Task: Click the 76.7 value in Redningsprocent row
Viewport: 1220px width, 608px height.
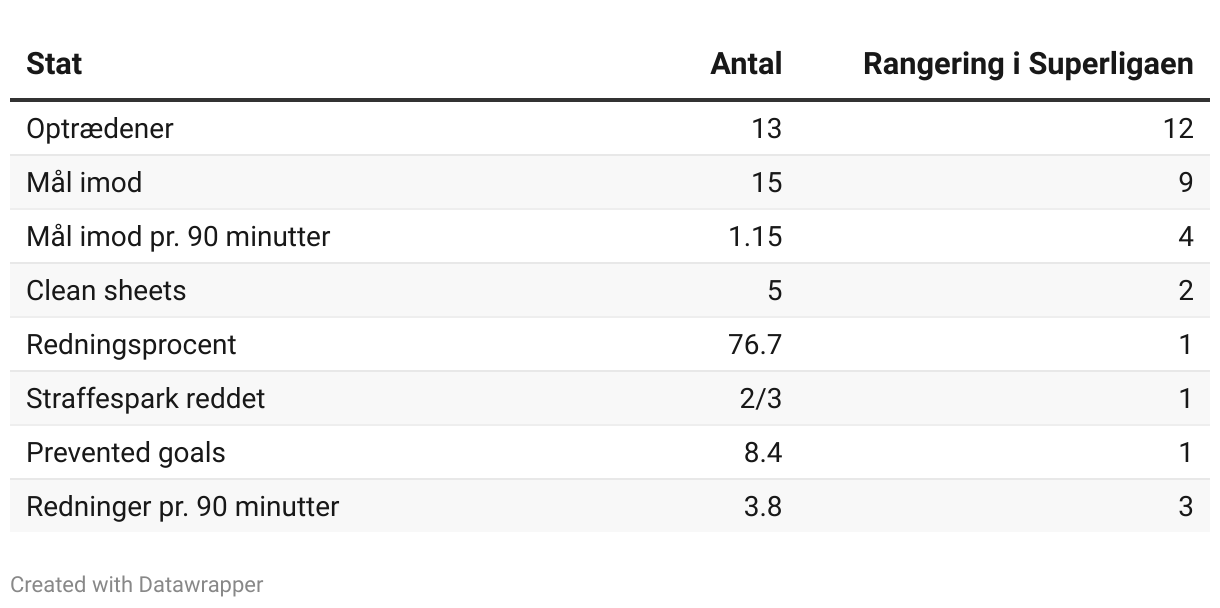Action: (x=755, y=344)
